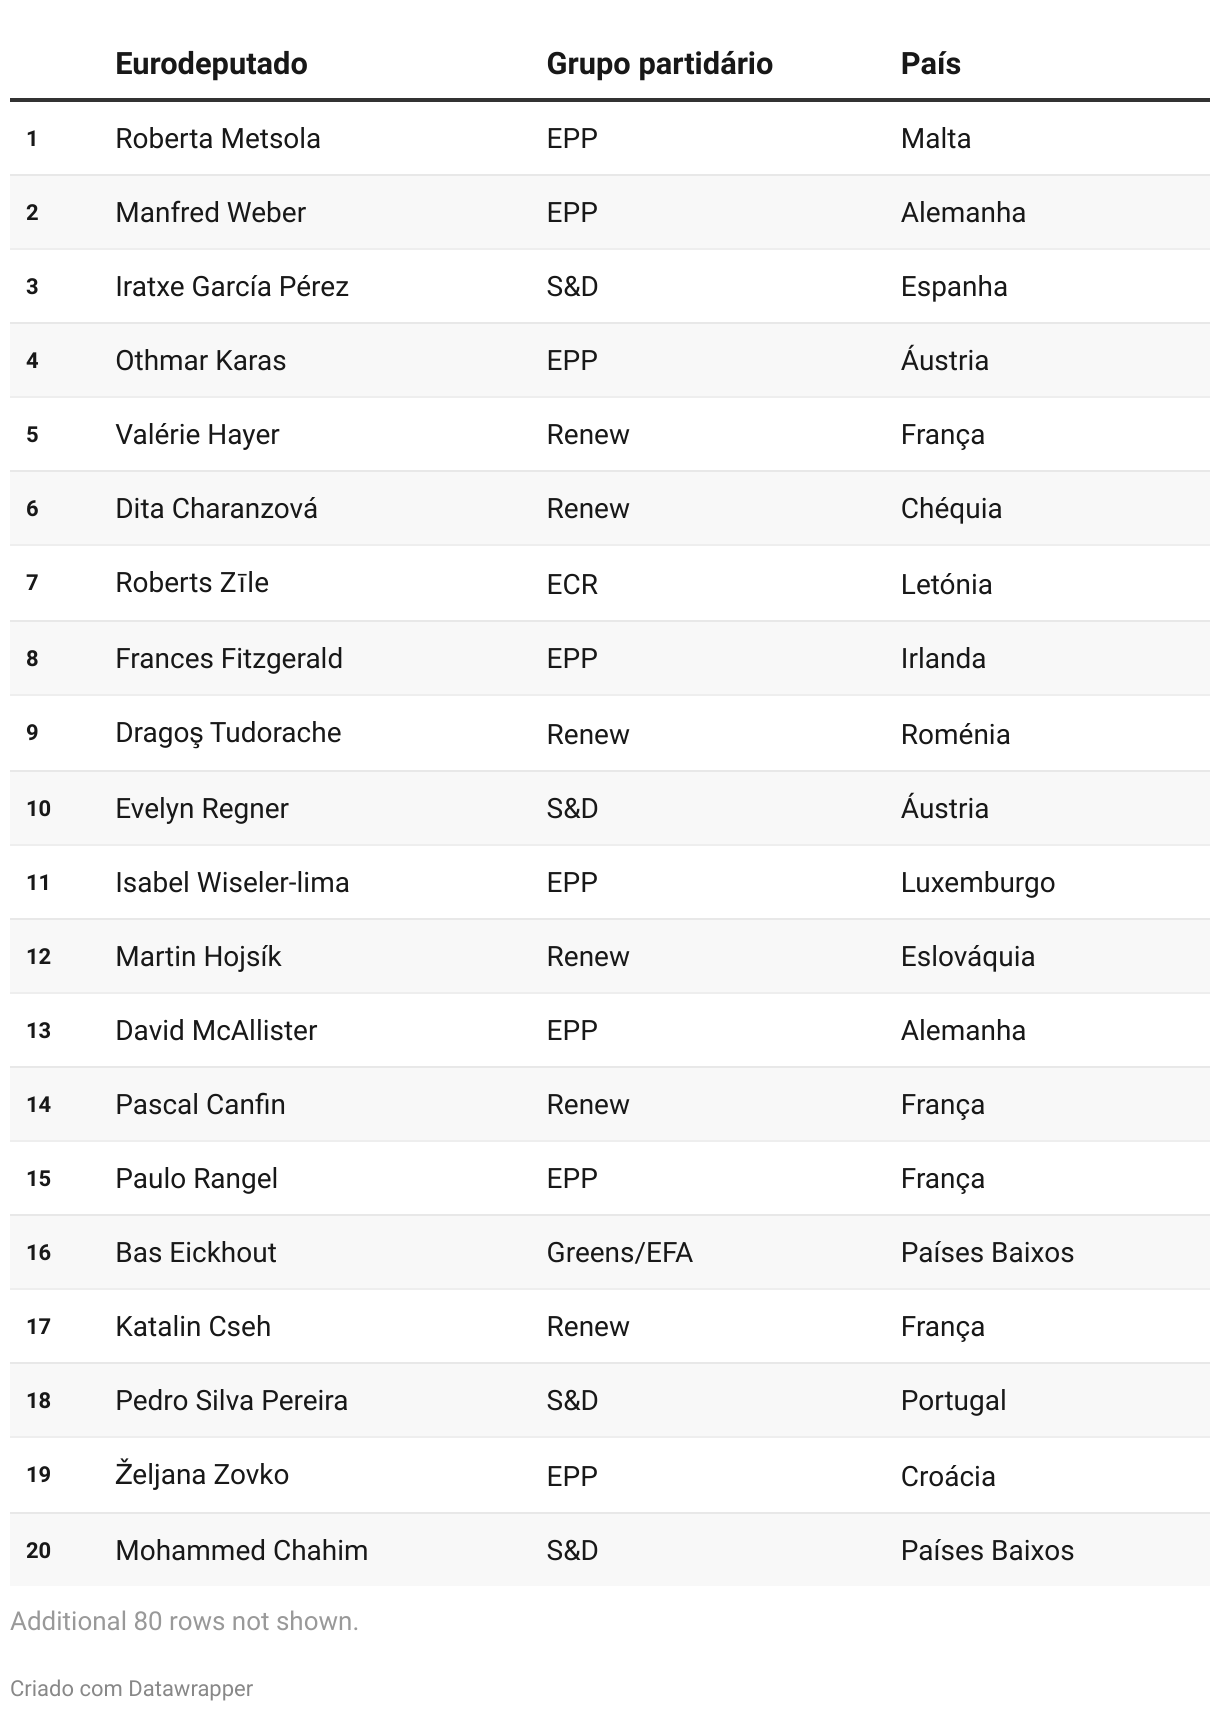The height and width of the screenshot is (1712, 1220).
Task: Select Dita Charanzová's row
Action: click(610, 508)
